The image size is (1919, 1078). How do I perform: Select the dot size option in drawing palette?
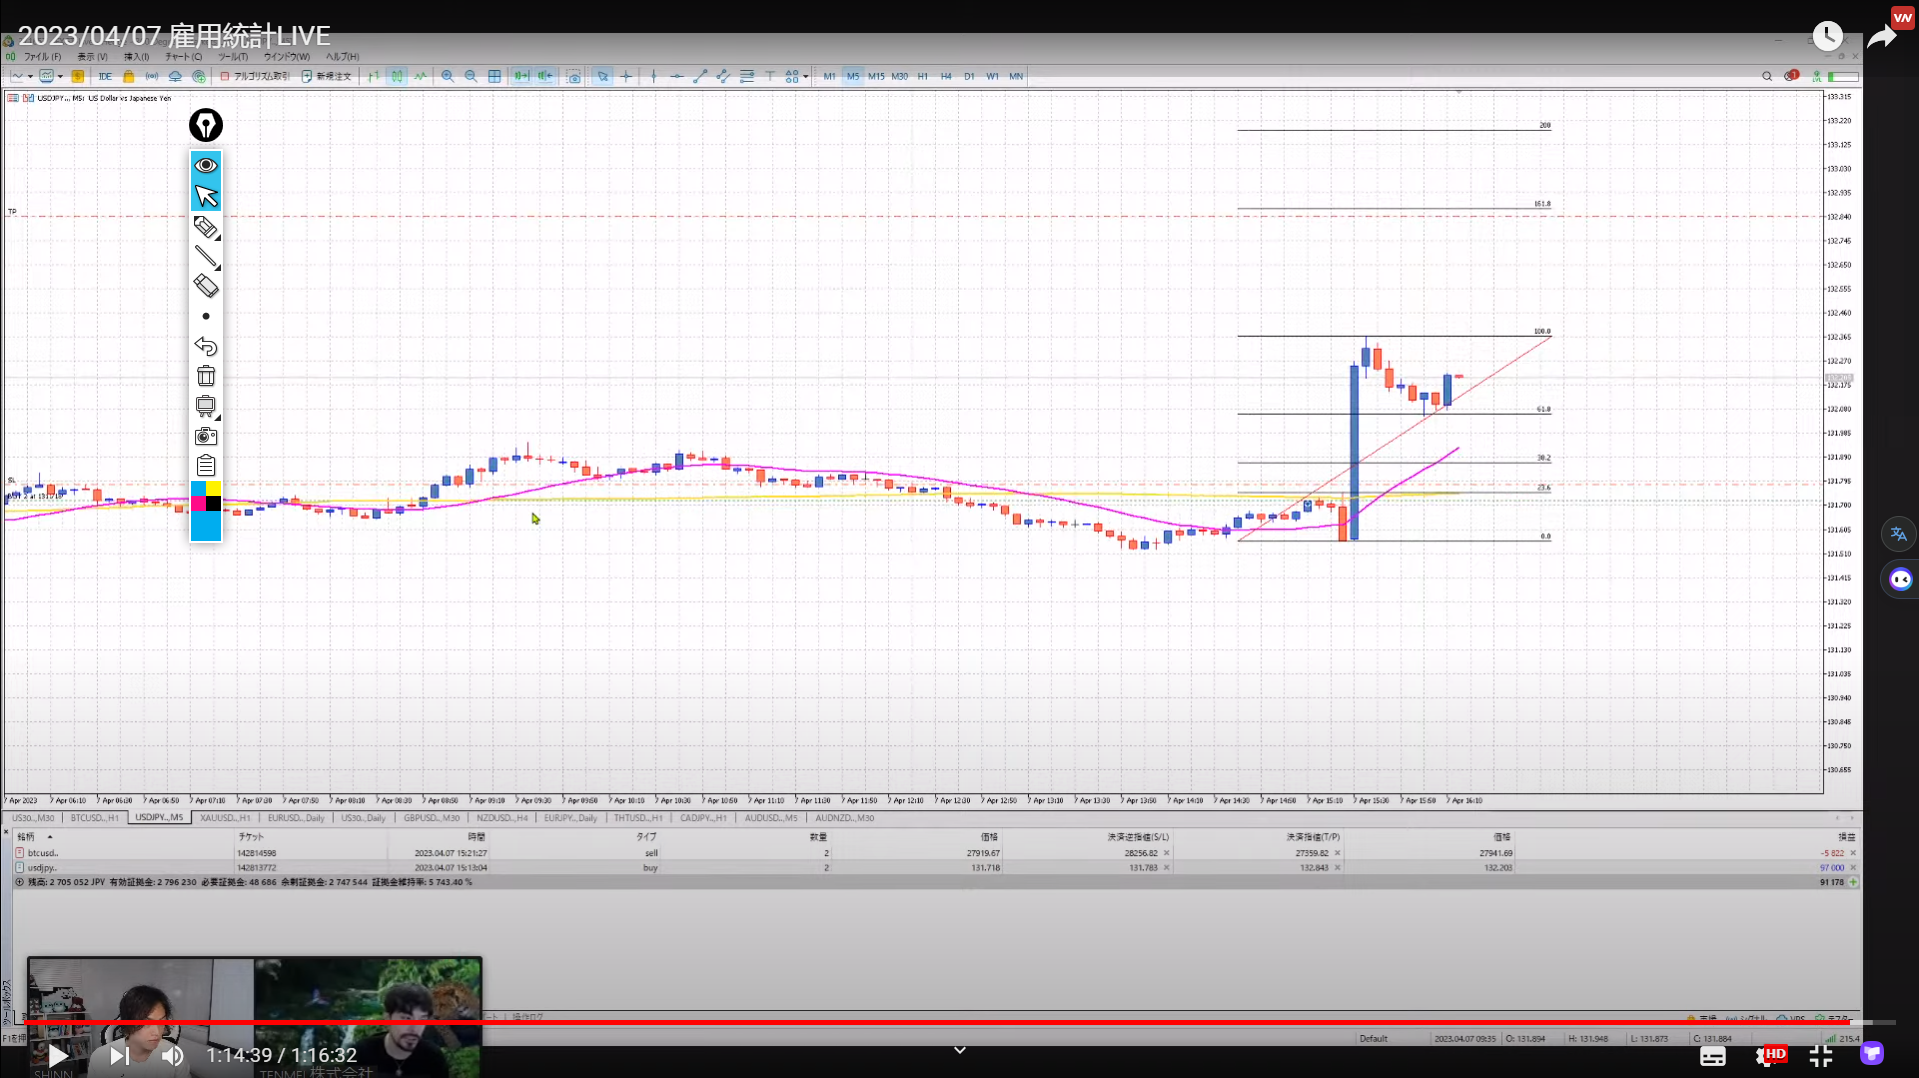pyautogui.click(x=206, y=316)
